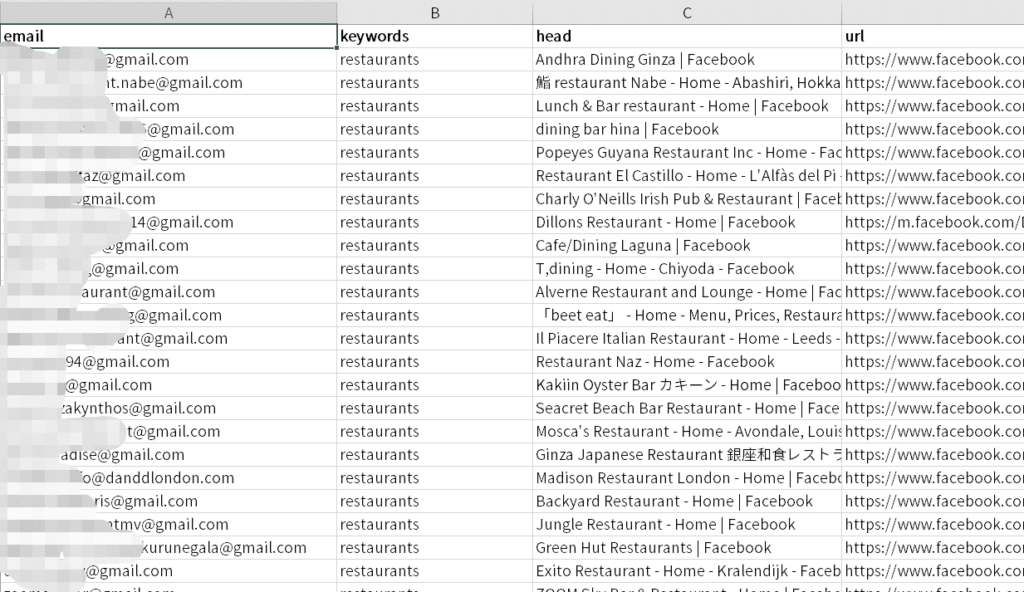Click the 'restaurants' keyword in Green Hut row
The height and width of the screenshot is (592, 1024).
(379, 548)
